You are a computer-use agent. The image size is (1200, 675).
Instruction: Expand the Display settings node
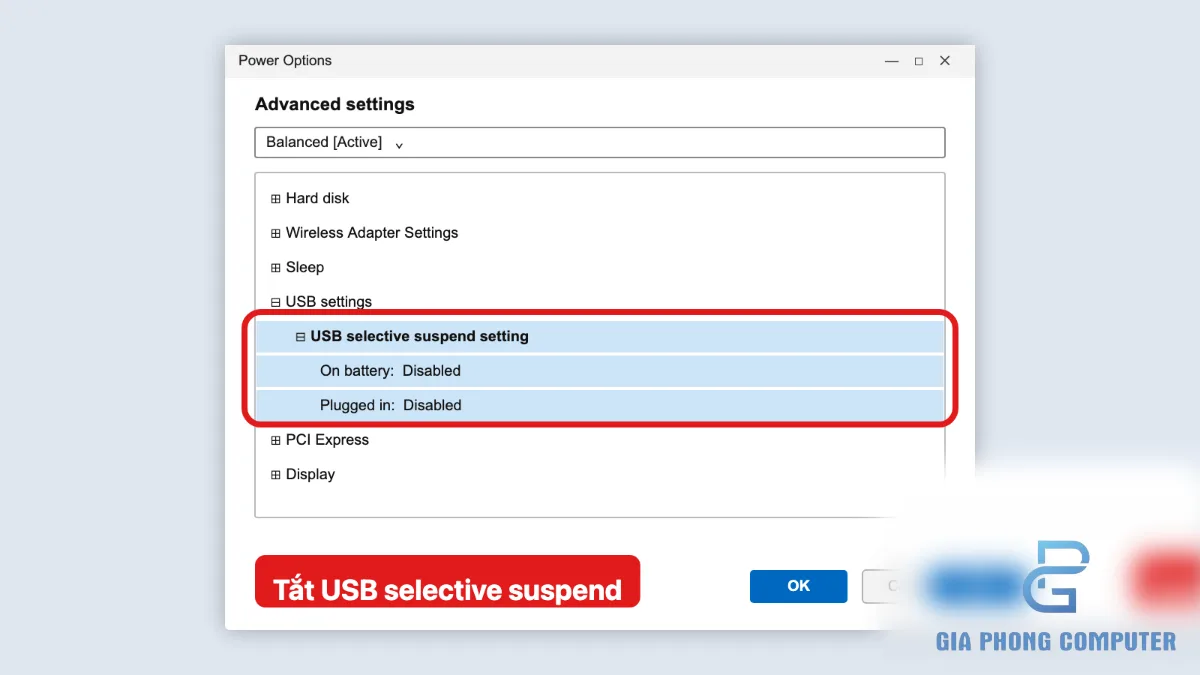pos(276,475)
